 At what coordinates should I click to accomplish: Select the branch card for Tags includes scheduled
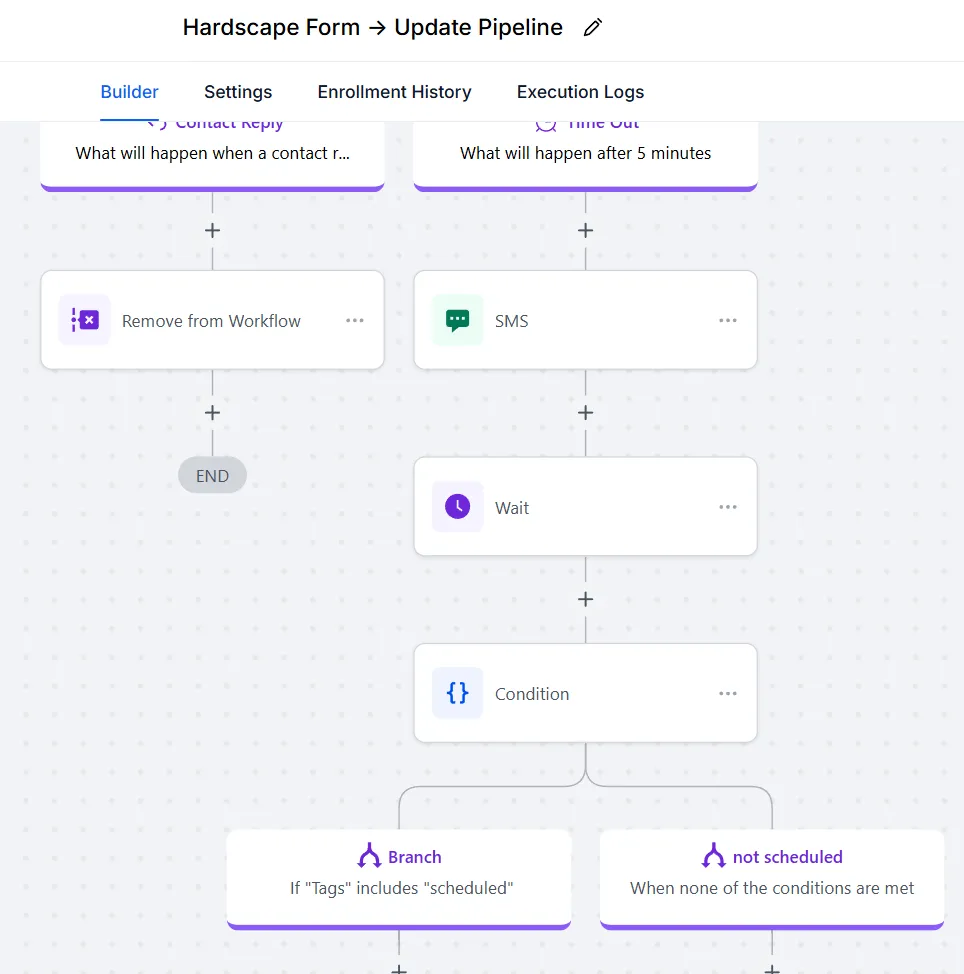399,876
